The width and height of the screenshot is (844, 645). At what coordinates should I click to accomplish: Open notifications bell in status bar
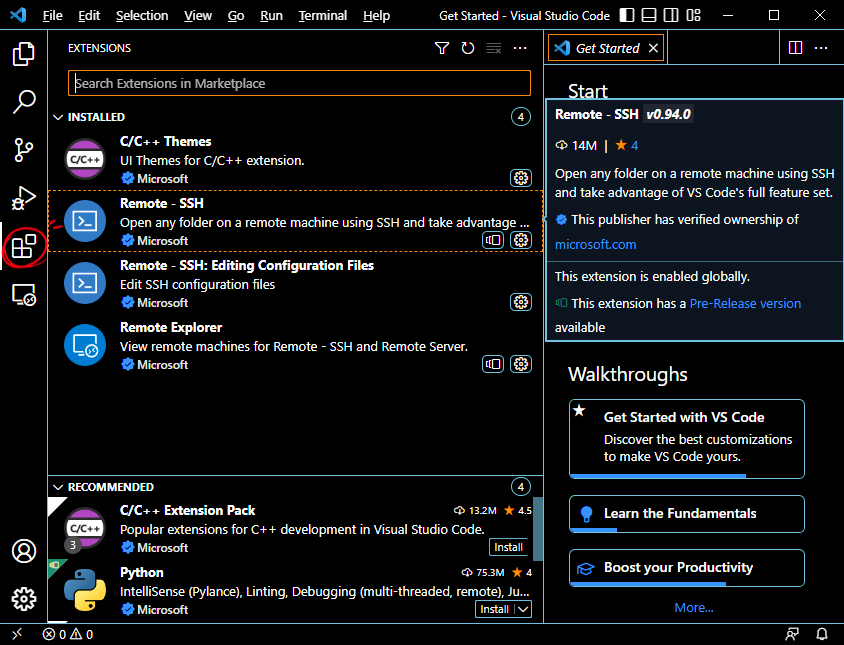tap(822, 634)
